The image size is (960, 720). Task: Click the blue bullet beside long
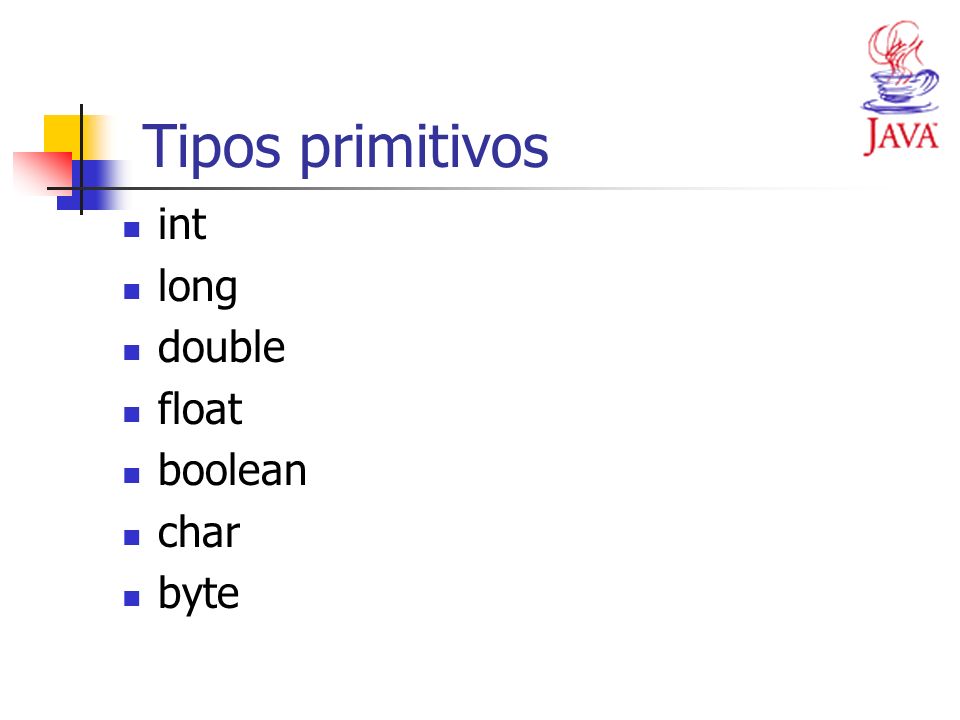(132, 291)
